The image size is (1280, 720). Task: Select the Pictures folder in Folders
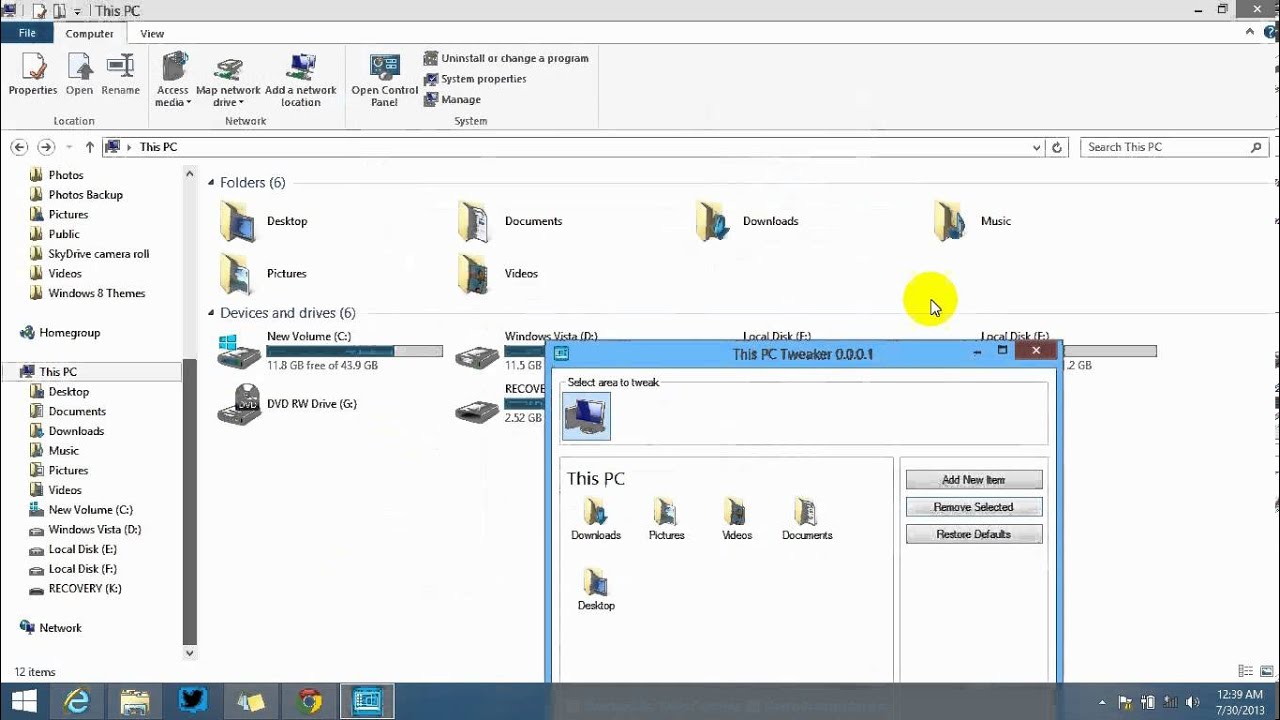[264, 273]
